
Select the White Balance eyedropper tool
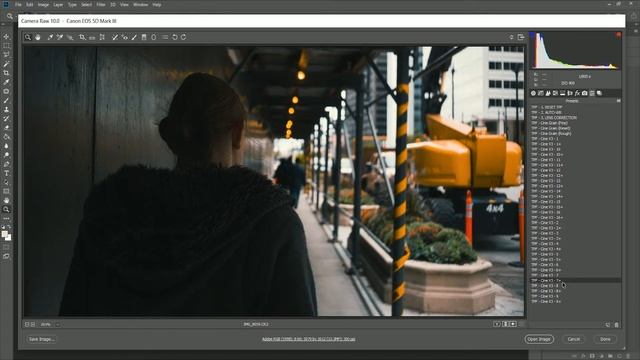(50, 37)
